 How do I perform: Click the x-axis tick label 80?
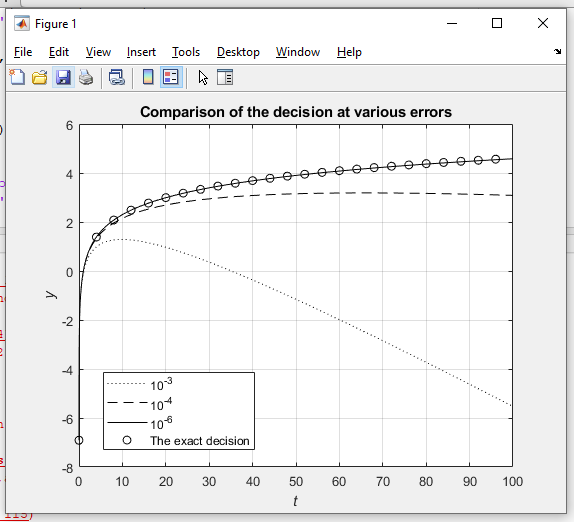click(x=426, y=481)
